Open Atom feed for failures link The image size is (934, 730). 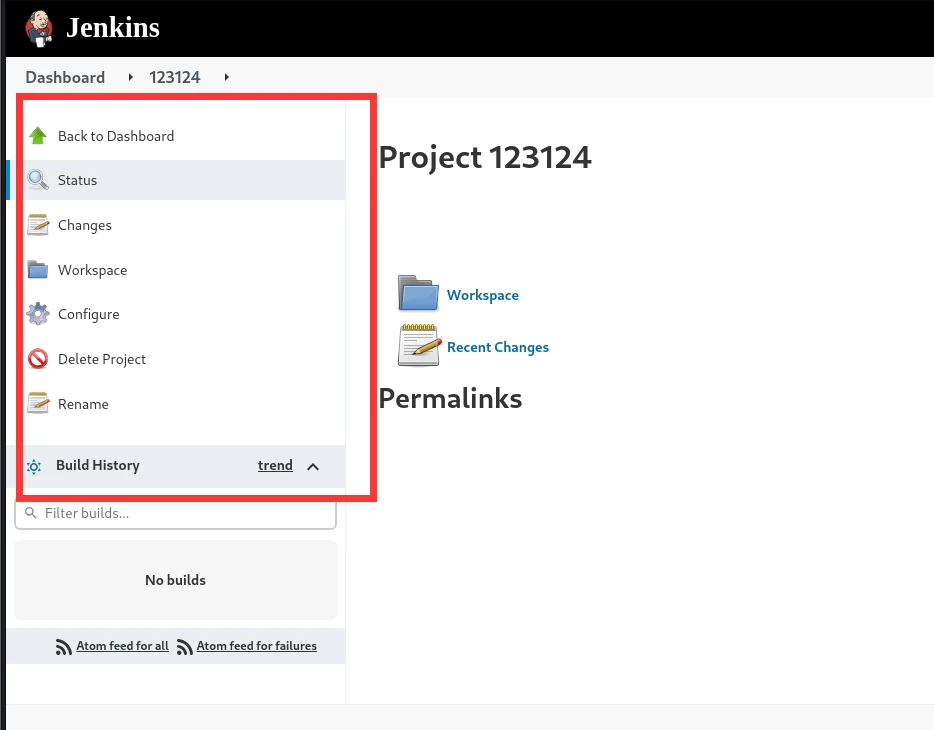tap(257, 646)
